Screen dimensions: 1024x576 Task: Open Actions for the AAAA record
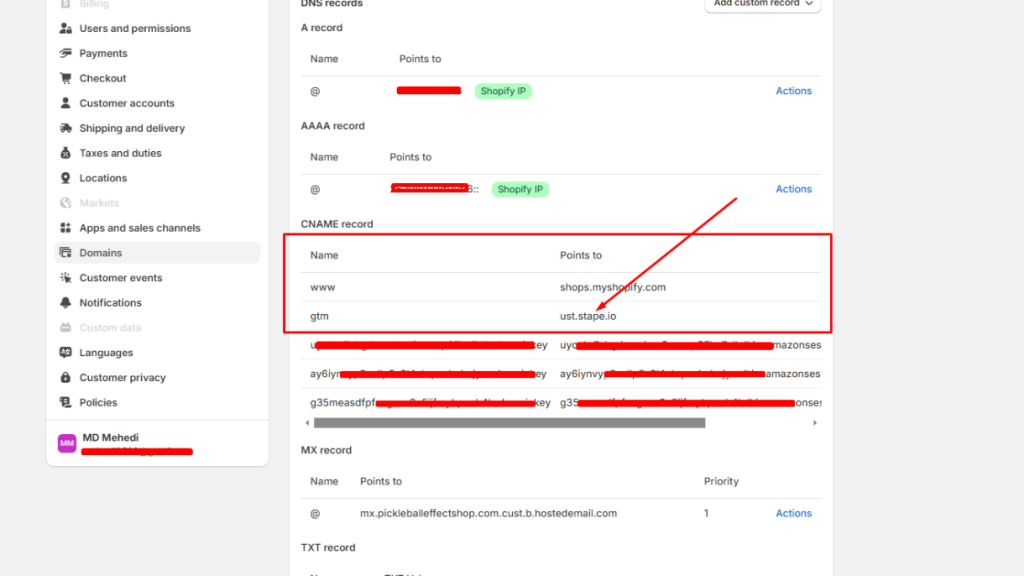pyautogui.click(x=793, y=189)
